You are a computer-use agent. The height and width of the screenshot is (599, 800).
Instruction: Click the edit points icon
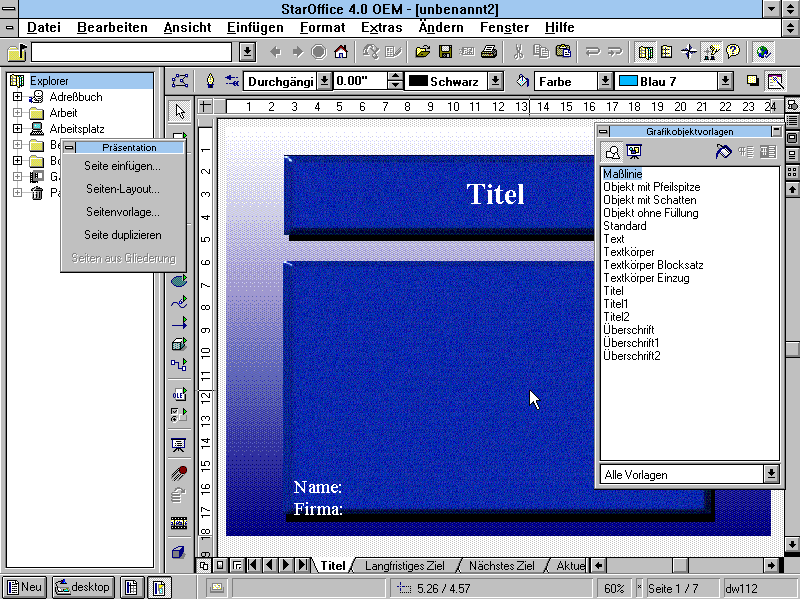tap(180, 81)
